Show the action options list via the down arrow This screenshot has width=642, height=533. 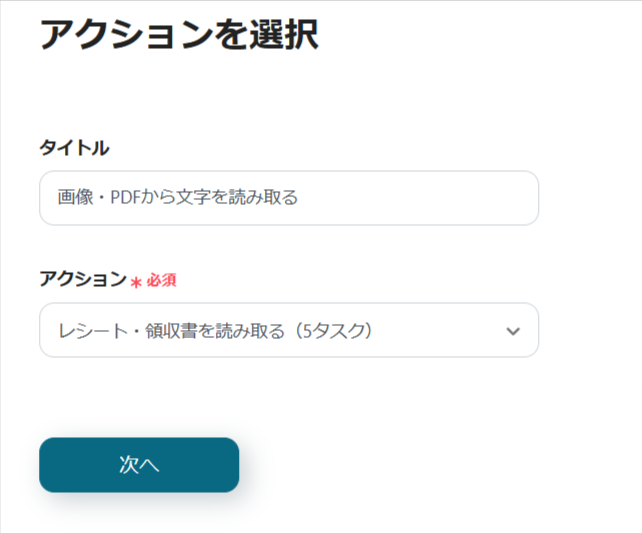point(513,331)
